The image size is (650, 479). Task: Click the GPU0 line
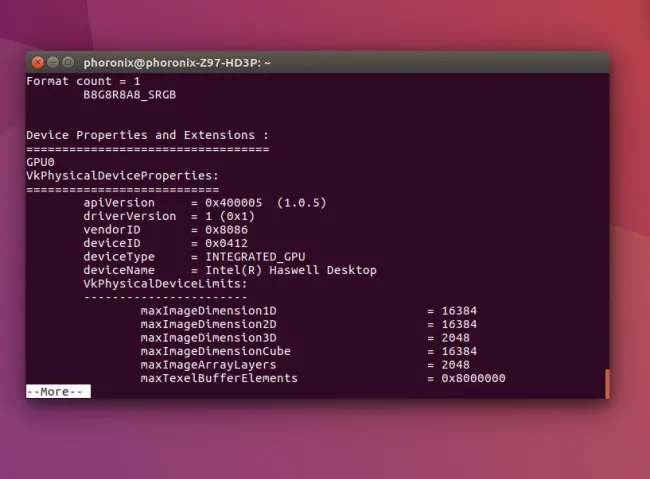coord(40,162)
